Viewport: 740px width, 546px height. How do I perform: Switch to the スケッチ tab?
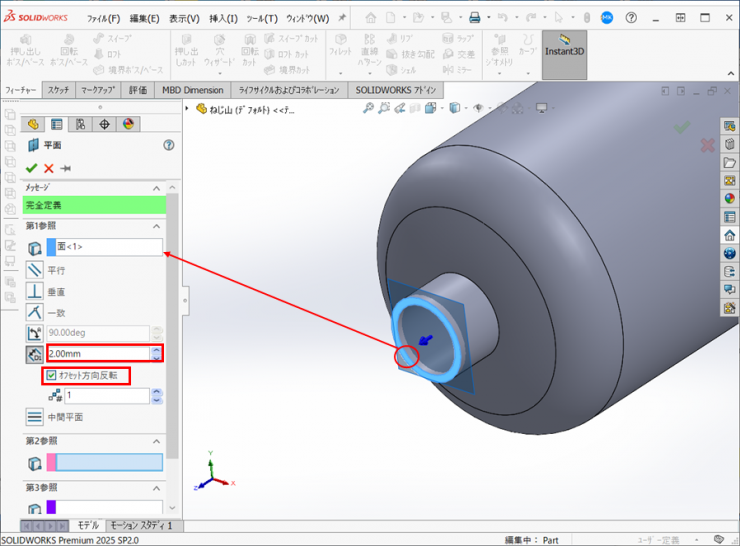58,90
